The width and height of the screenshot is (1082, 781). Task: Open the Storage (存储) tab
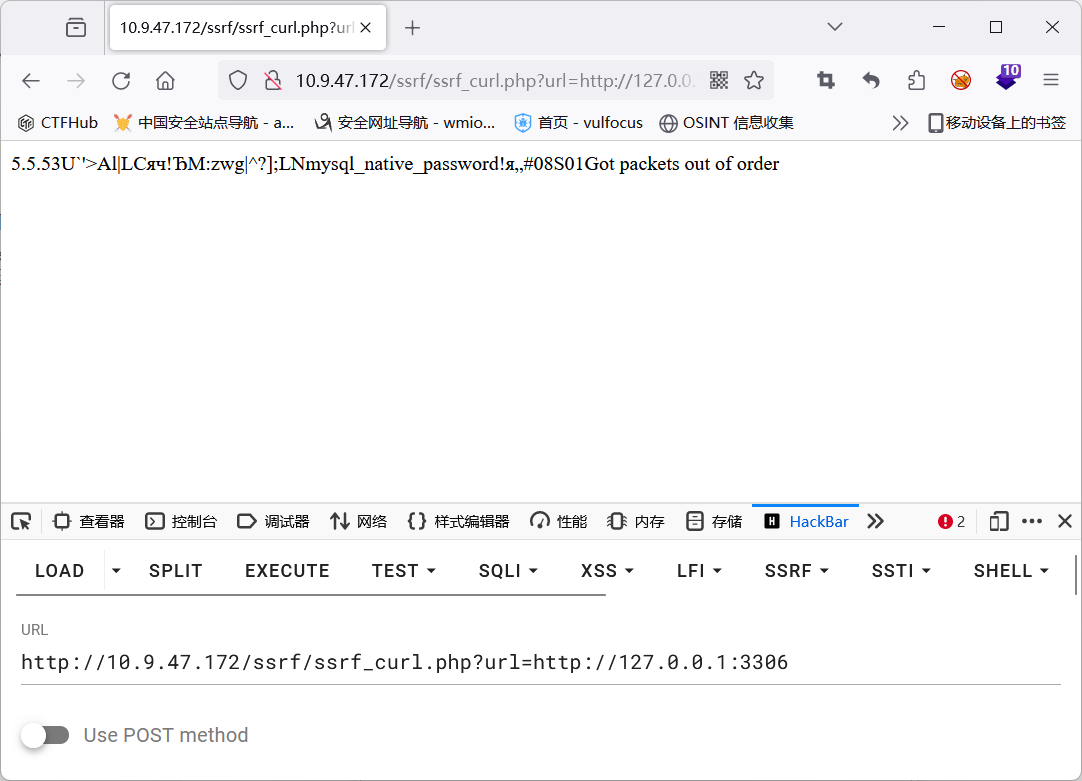pyautogui.click(x=714, y=522)
